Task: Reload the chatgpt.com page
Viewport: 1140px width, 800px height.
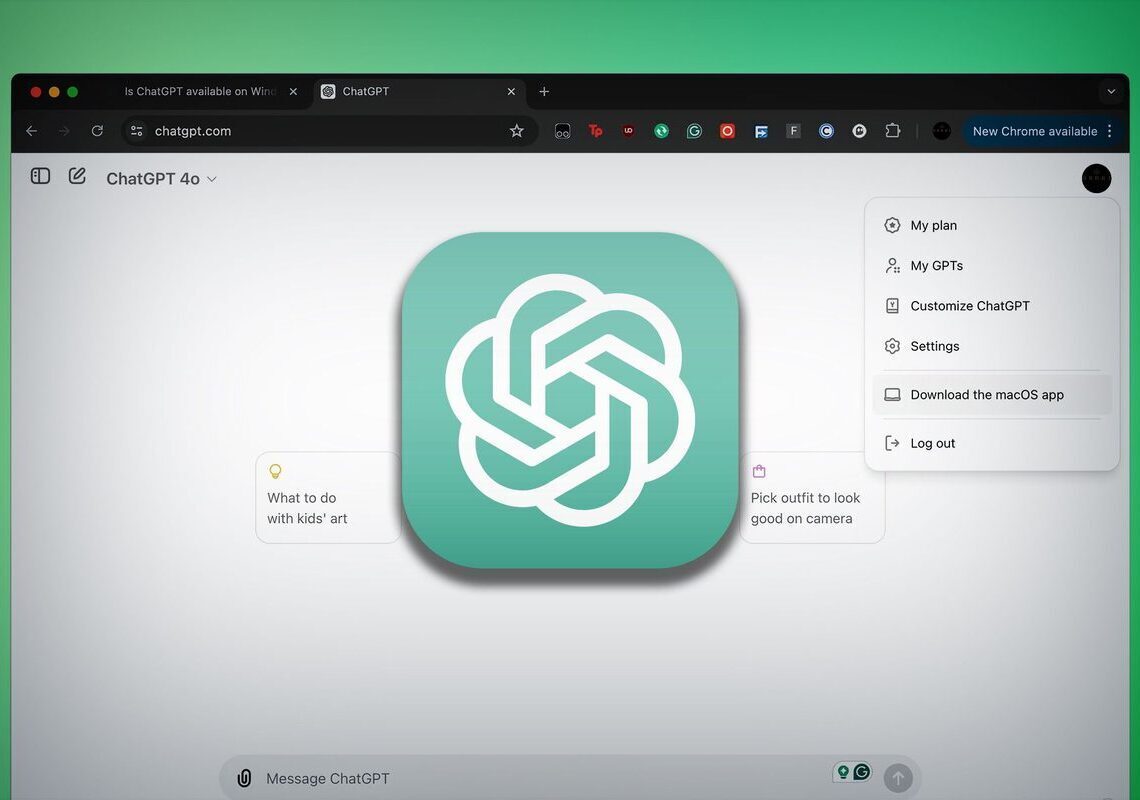Action: tap(97, 131)
